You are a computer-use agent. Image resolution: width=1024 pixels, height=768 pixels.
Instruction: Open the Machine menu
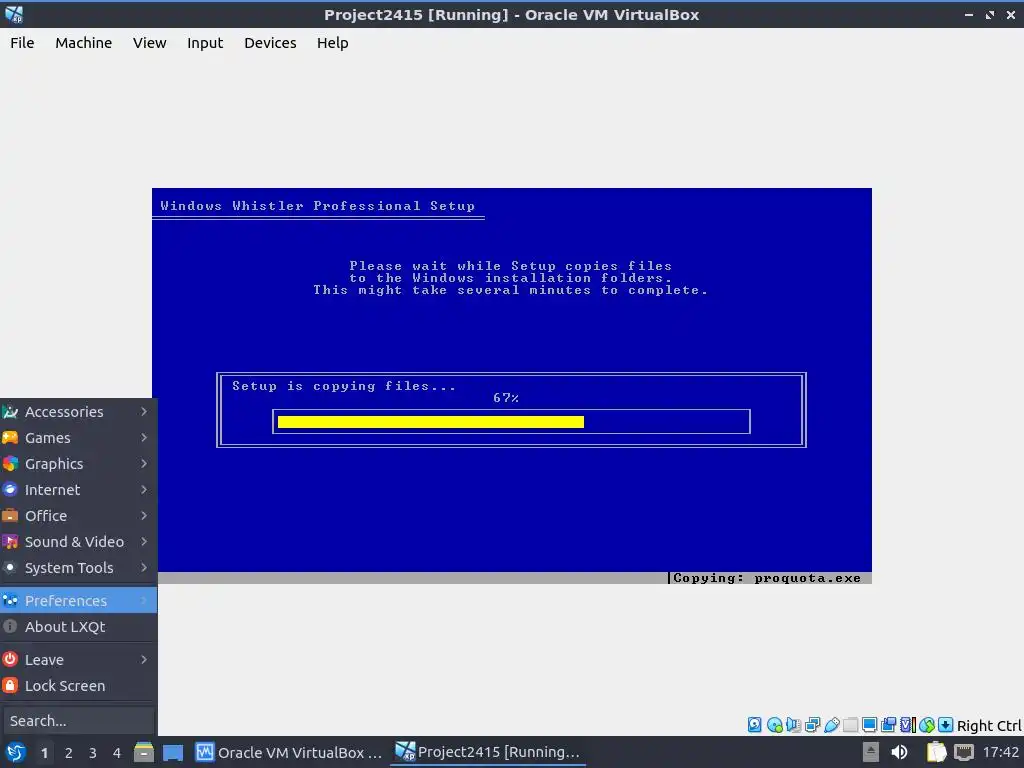point(84,42)
